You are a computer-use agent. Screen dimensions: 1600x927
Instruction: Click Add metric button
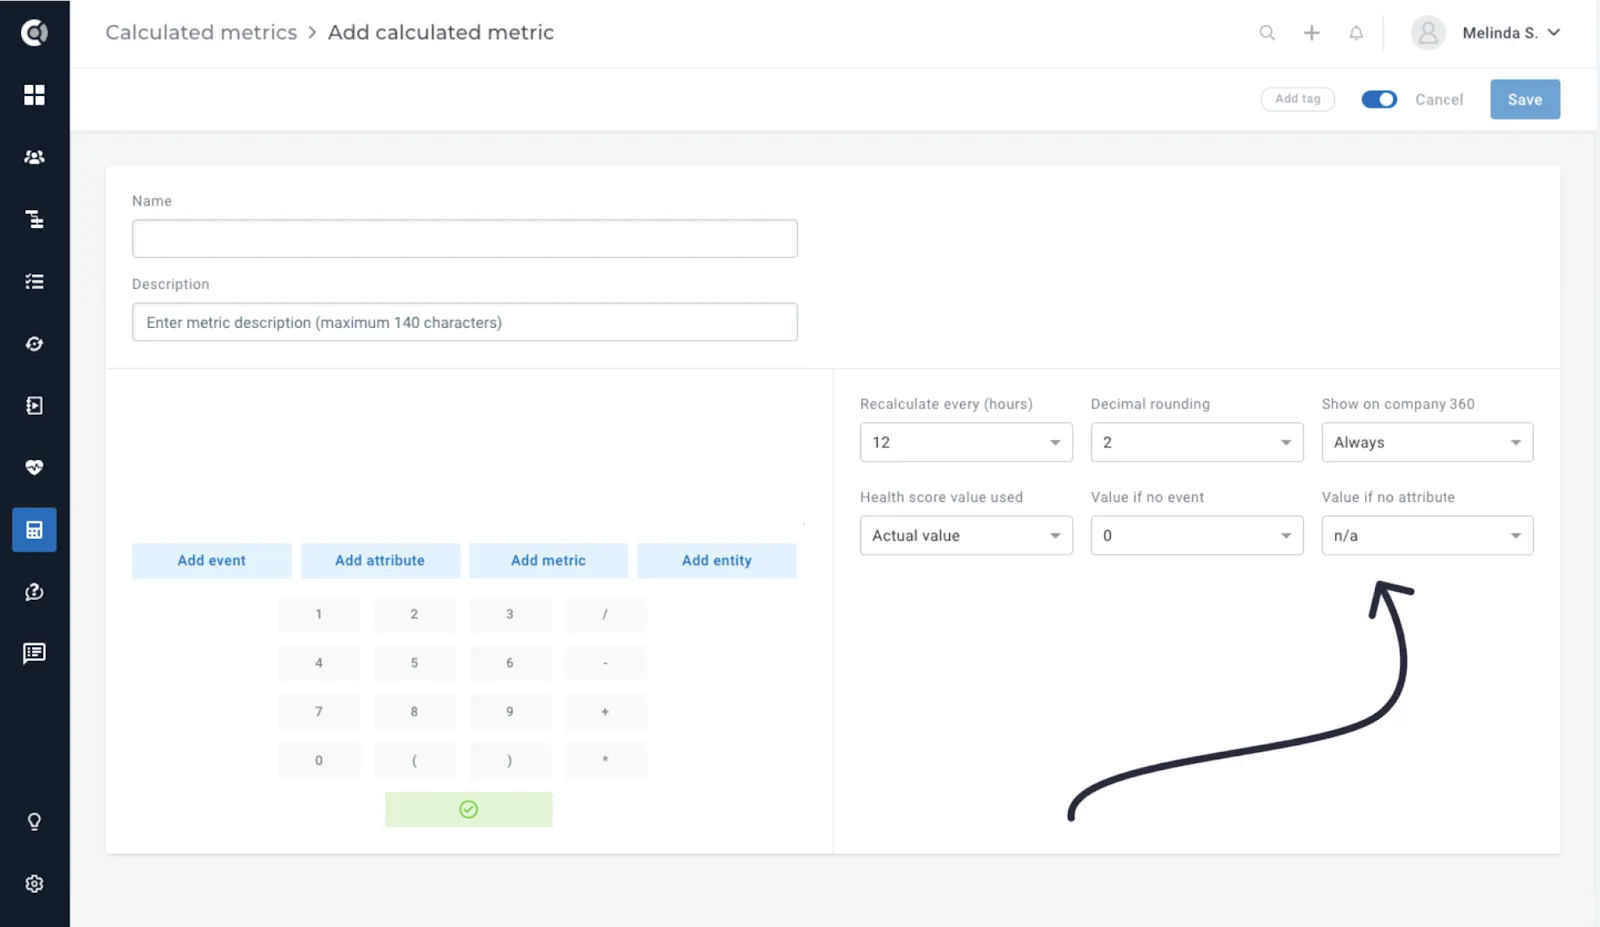pyautogui.click(x=548, y=560)
